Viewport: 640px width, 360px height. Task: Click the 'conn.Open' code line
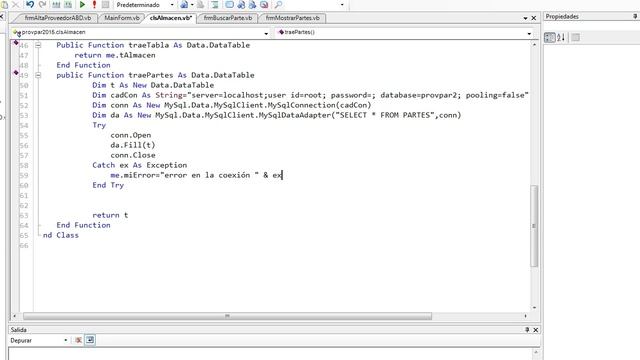pos(131,135)
